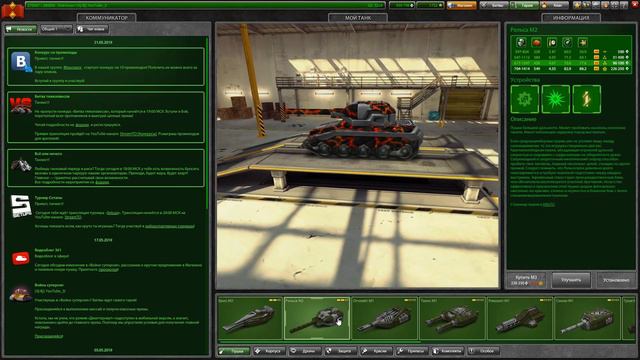Expand the Общий chat channel dropdown
Viewport: 640px width, 360px height.
point(56,29)
